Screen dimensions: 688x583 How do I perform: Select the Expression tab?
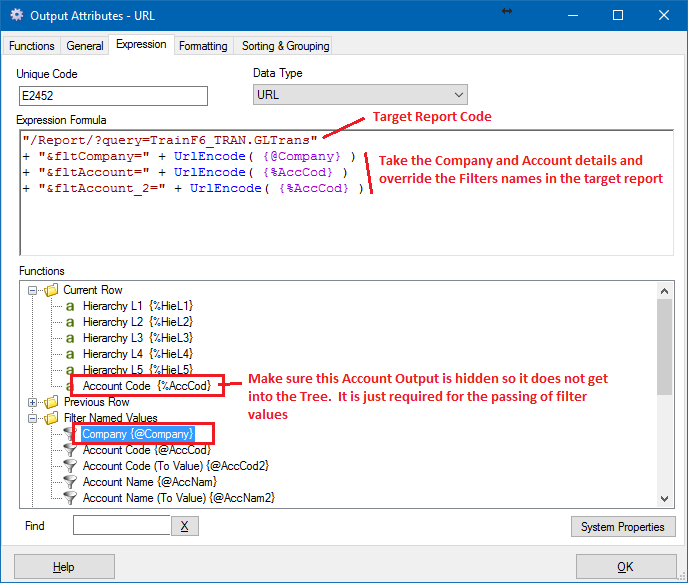(x=141, y=44)
